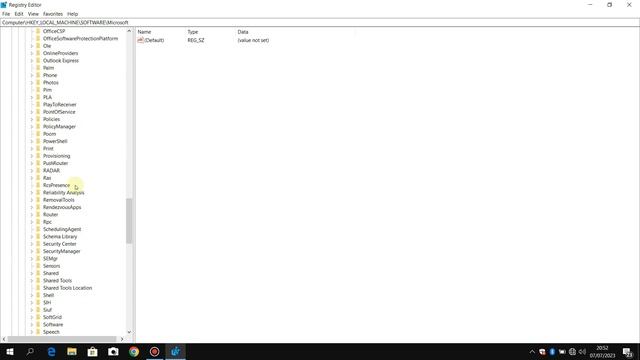Click the folder icon beside Outlook Express
This screenshot has width=640, height=360.
(x=38, y=60)
